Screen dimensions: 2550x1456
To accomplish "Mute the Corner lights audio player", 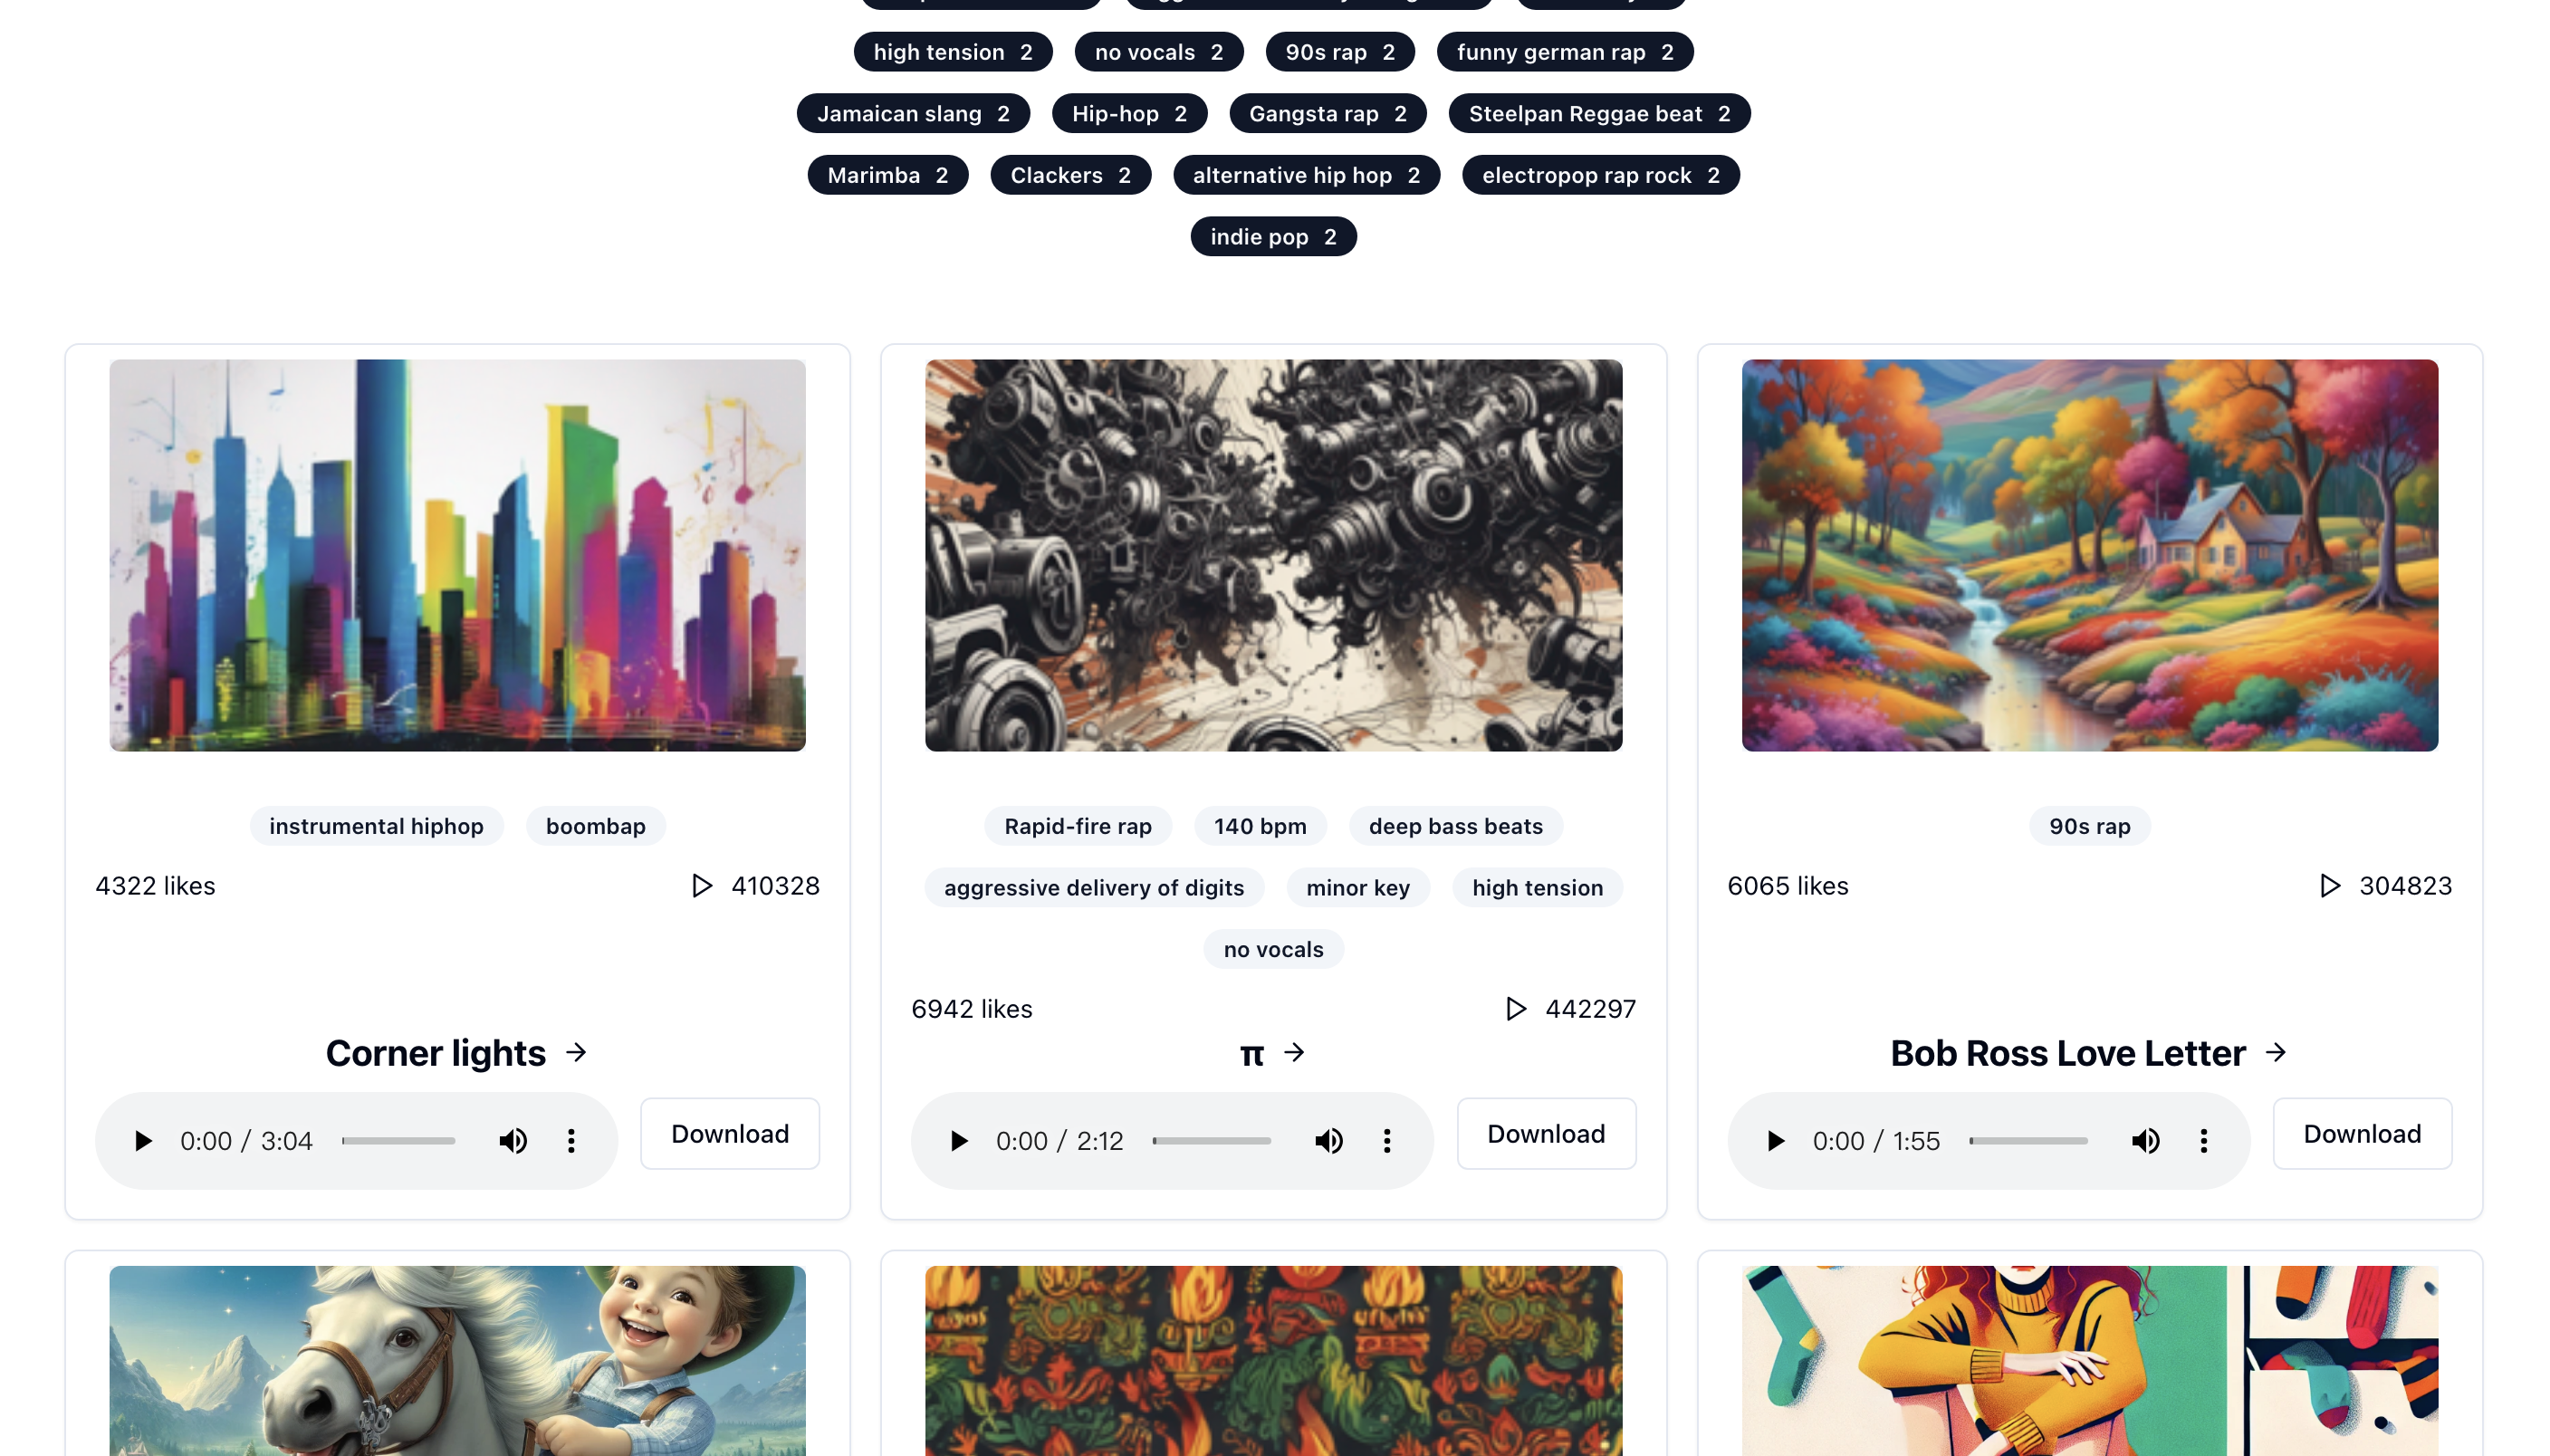I will click(513, 1141).
